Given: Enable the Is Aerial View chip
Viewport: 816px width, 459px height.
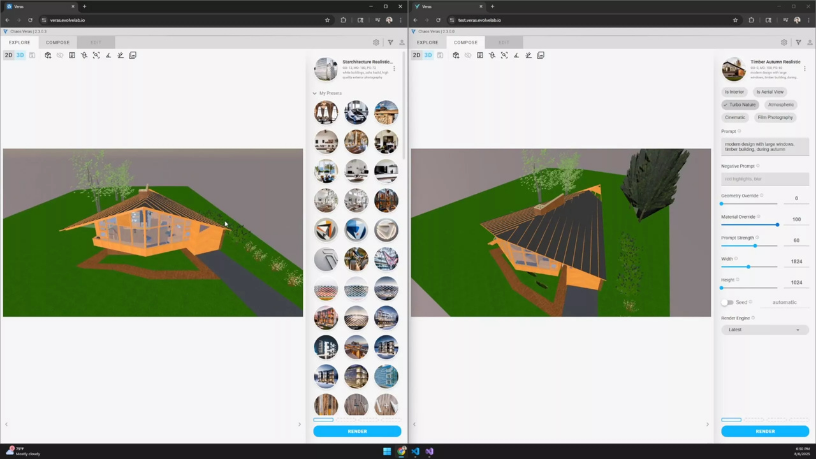Looking at the screenshot, I should point(770,92).
